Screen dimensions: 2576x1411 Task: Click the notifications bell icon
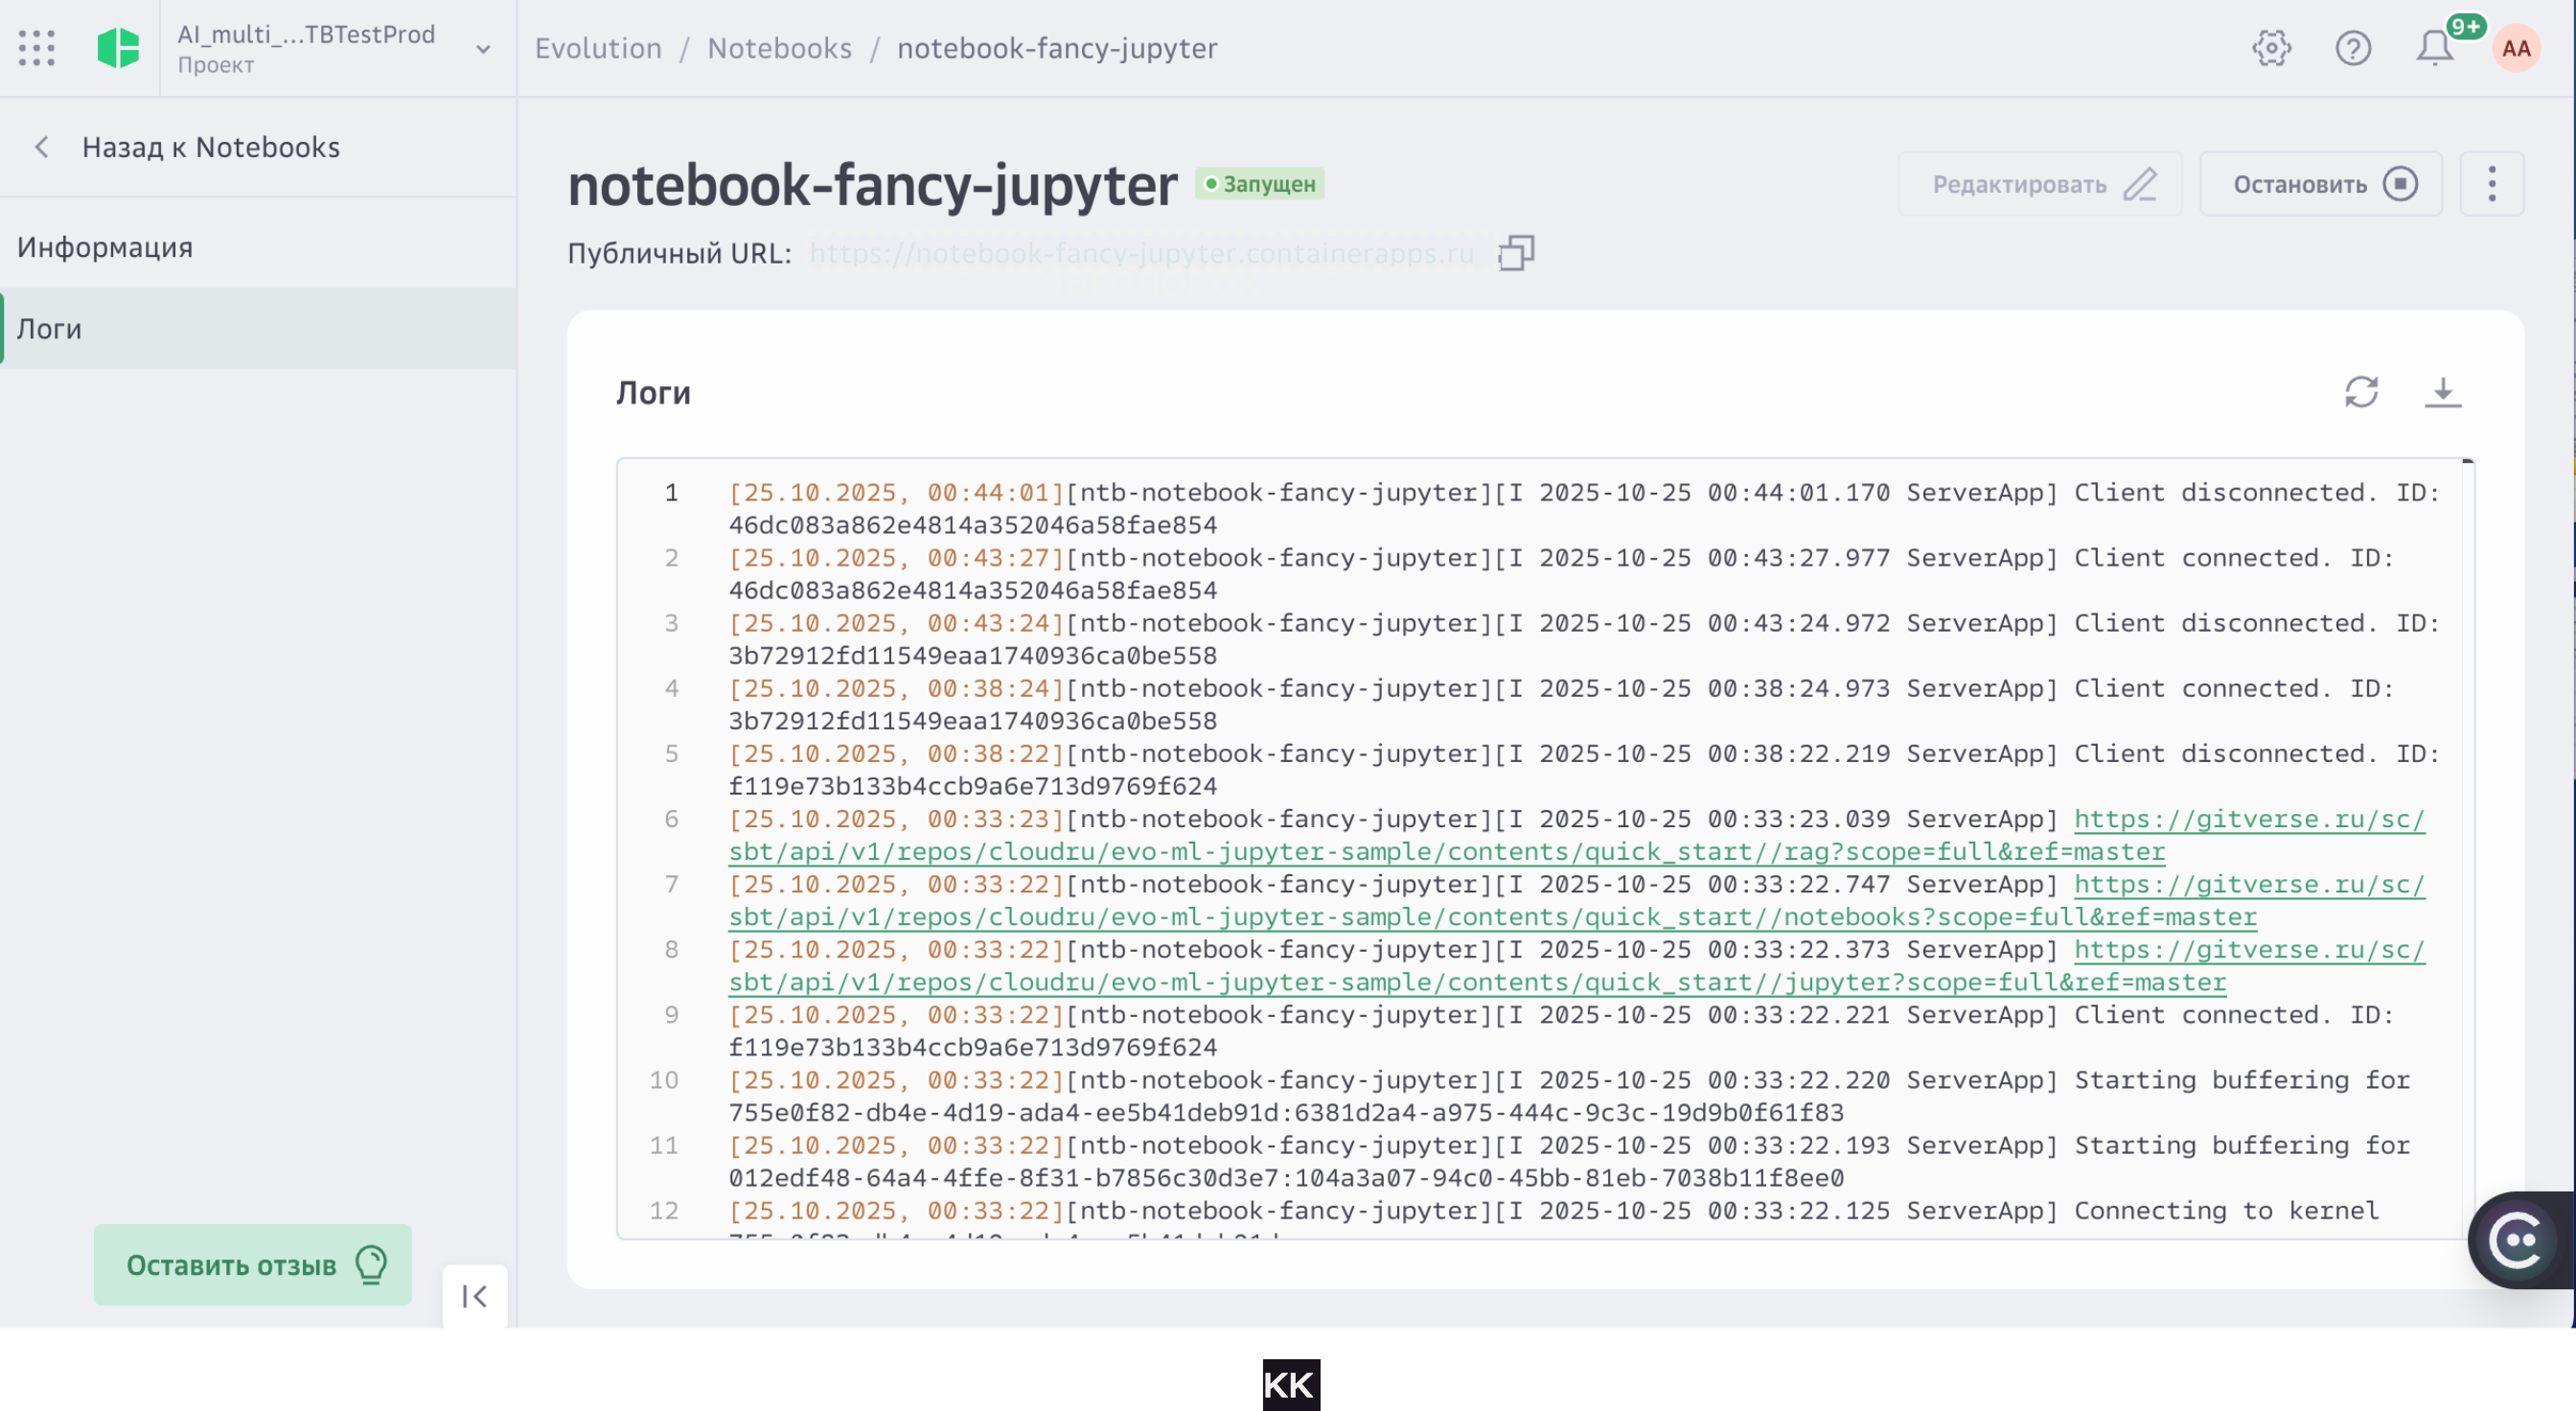[x=2433, y=47]
